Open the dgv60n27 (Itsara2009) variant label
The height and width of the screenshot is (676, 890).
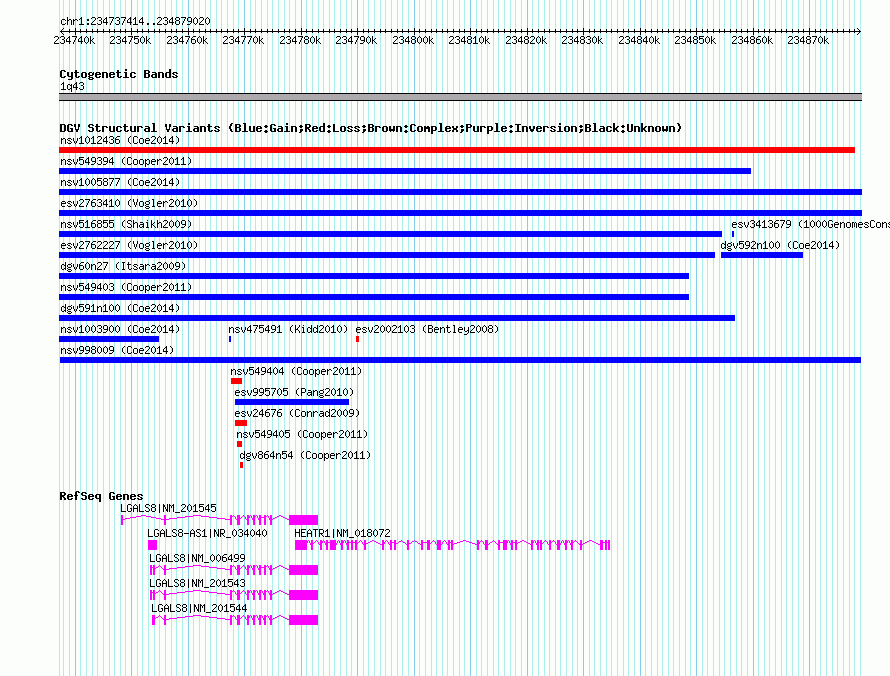[x=123, y=266]
